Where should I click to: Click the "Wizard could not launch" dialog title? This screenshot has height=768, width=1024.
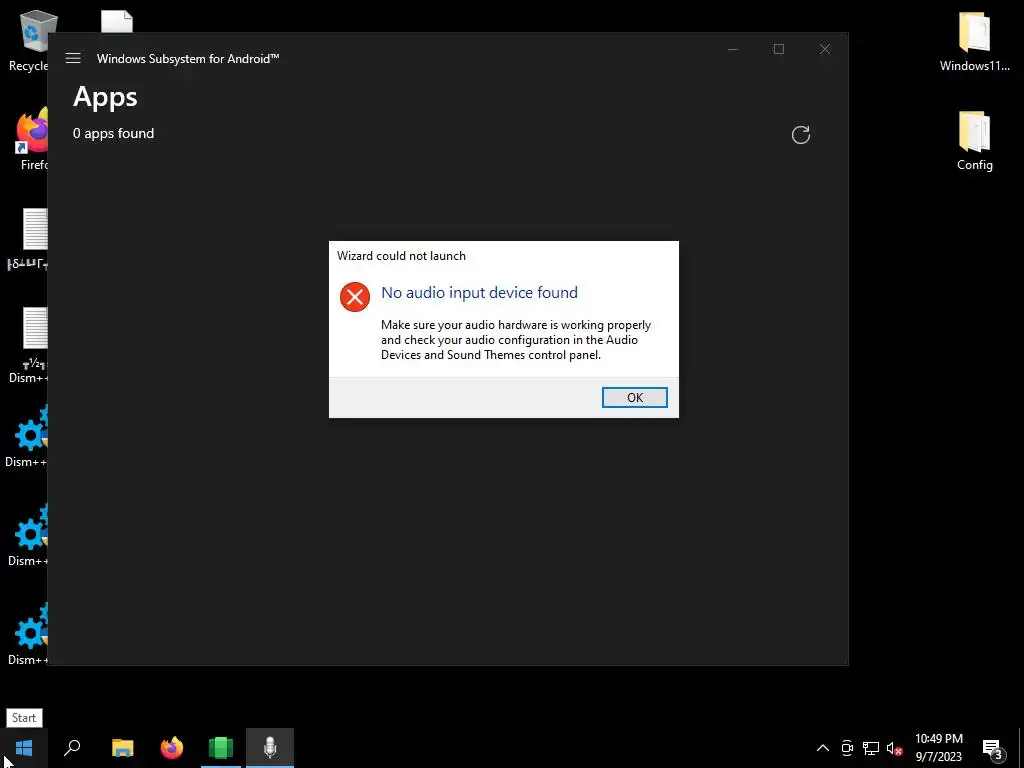(x=401, y=255)
